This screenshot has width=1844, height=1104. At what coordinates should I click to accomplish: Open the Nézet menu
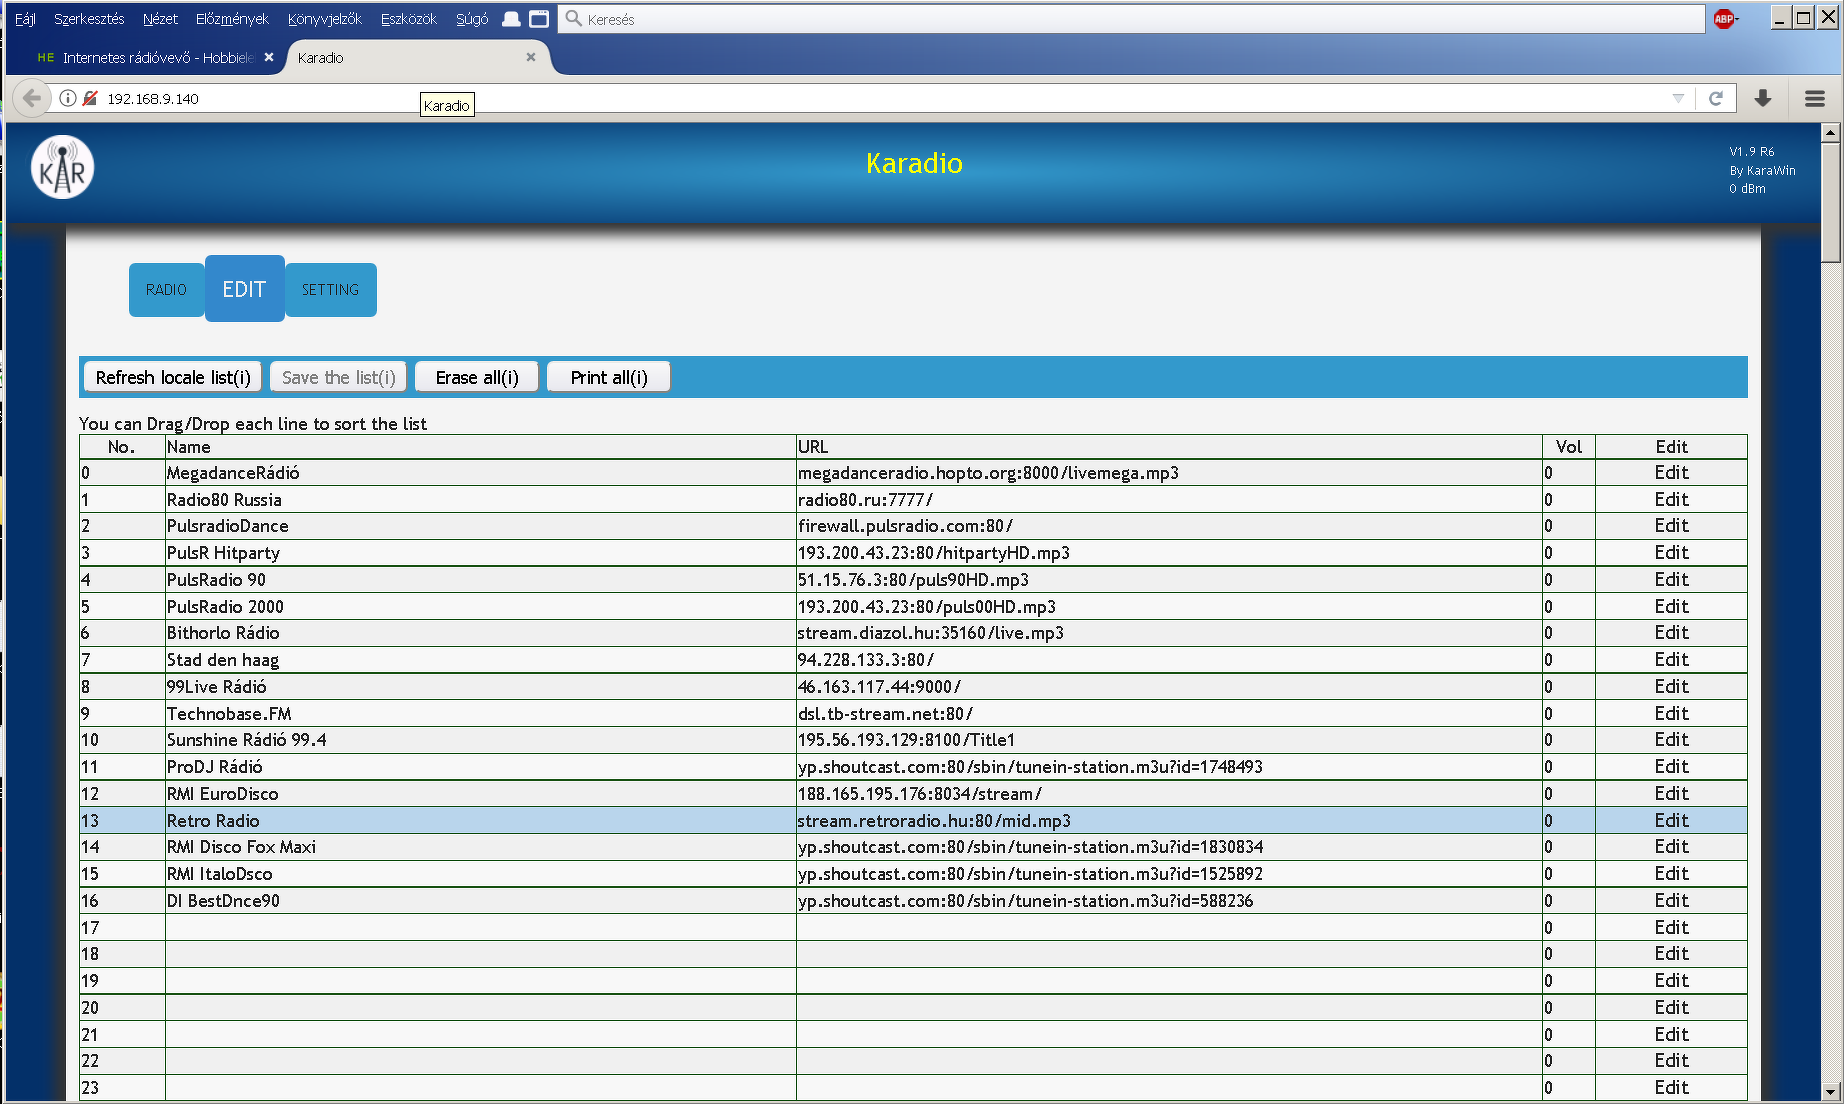(160, 19)
